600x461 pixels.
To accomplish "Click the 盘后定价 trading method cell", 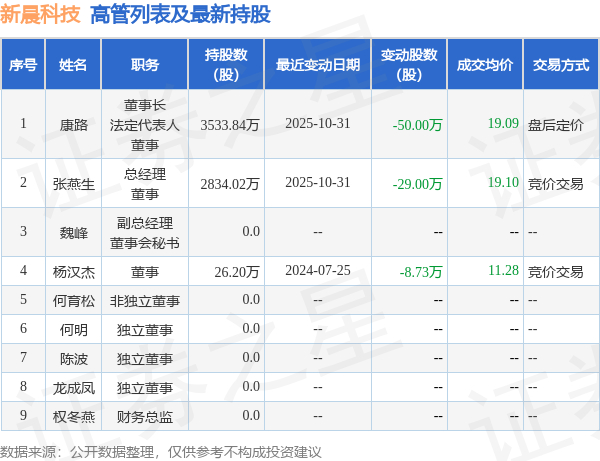I will click(x=556, y=125).
